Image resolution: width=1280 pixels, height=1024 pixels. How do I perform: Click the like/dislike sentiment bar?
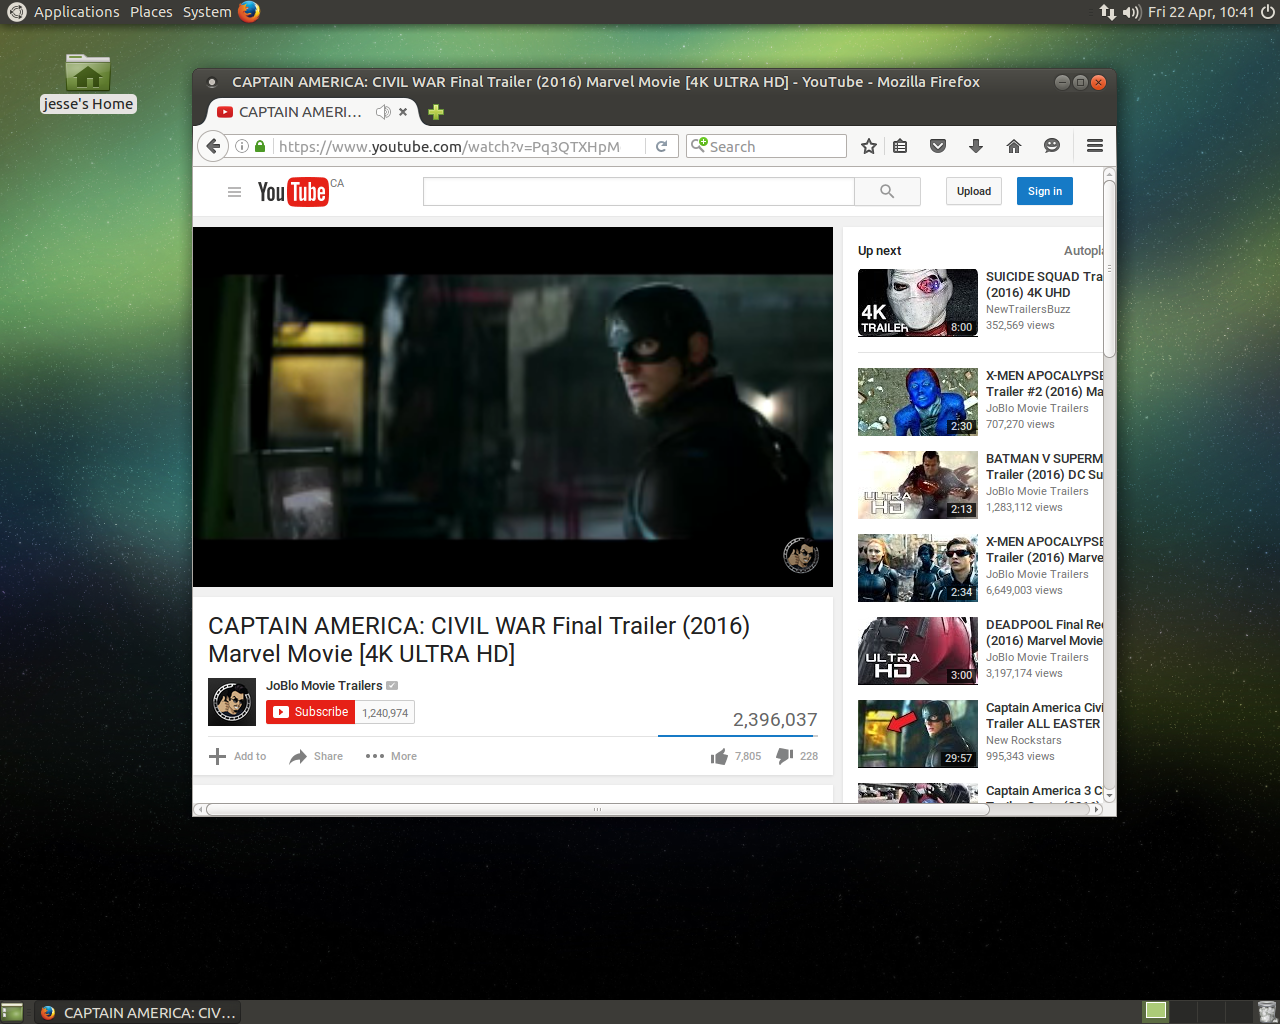[738, 736]
